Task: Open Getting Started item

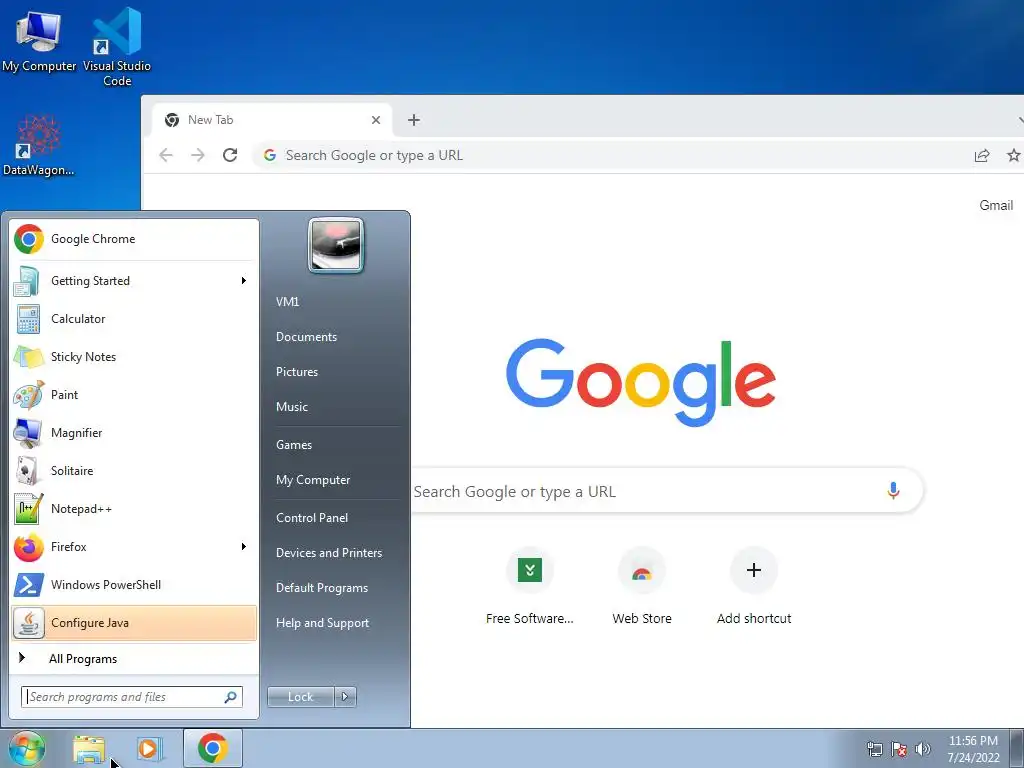Action: click(134, 281)
